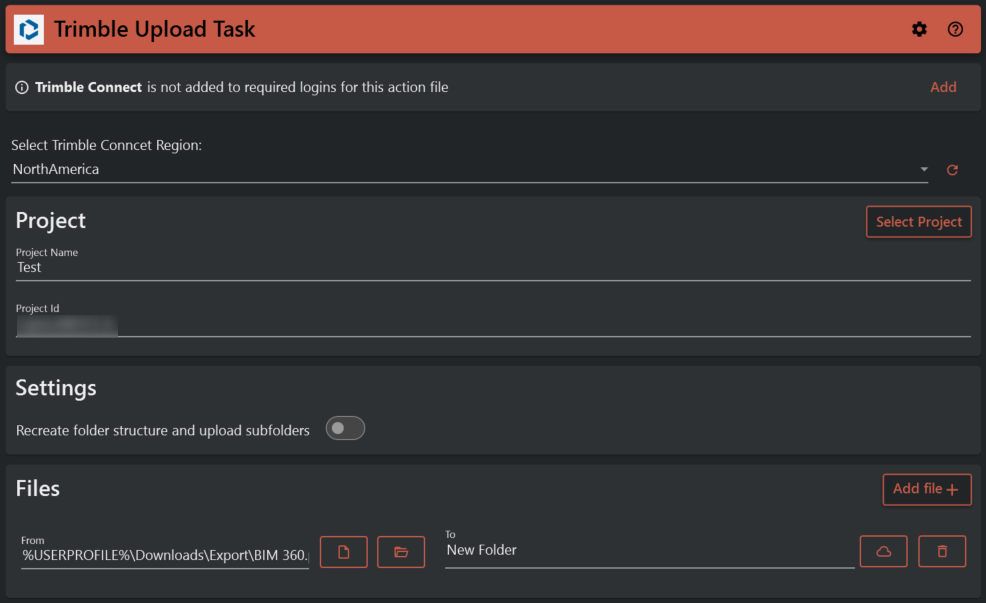The height and width of the screenshot is (603, 986).
Task: Open settings with the gear icon
Action: coord(919,30)
